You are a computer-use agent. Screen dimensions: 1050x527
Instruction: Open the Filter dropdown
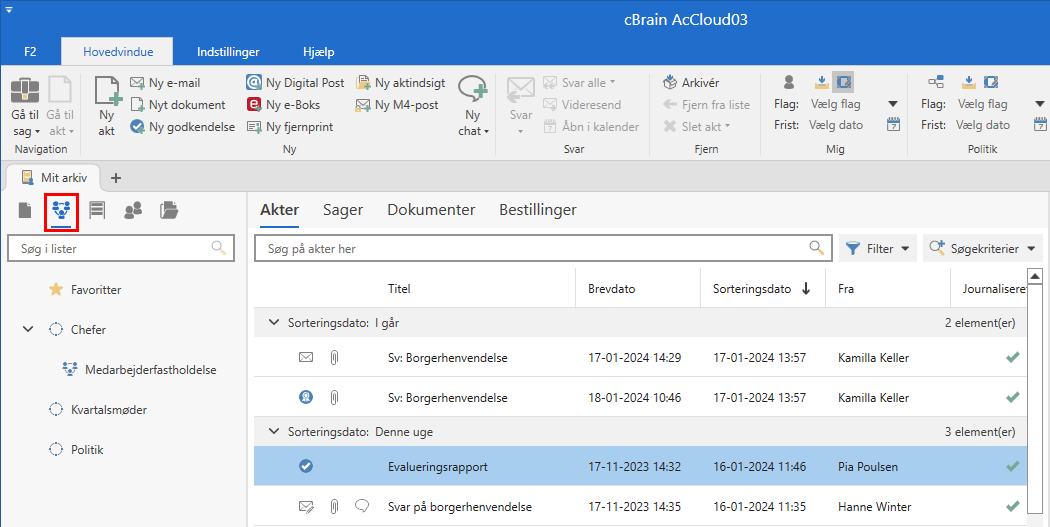pyautogui.click(x=877, y=249)
